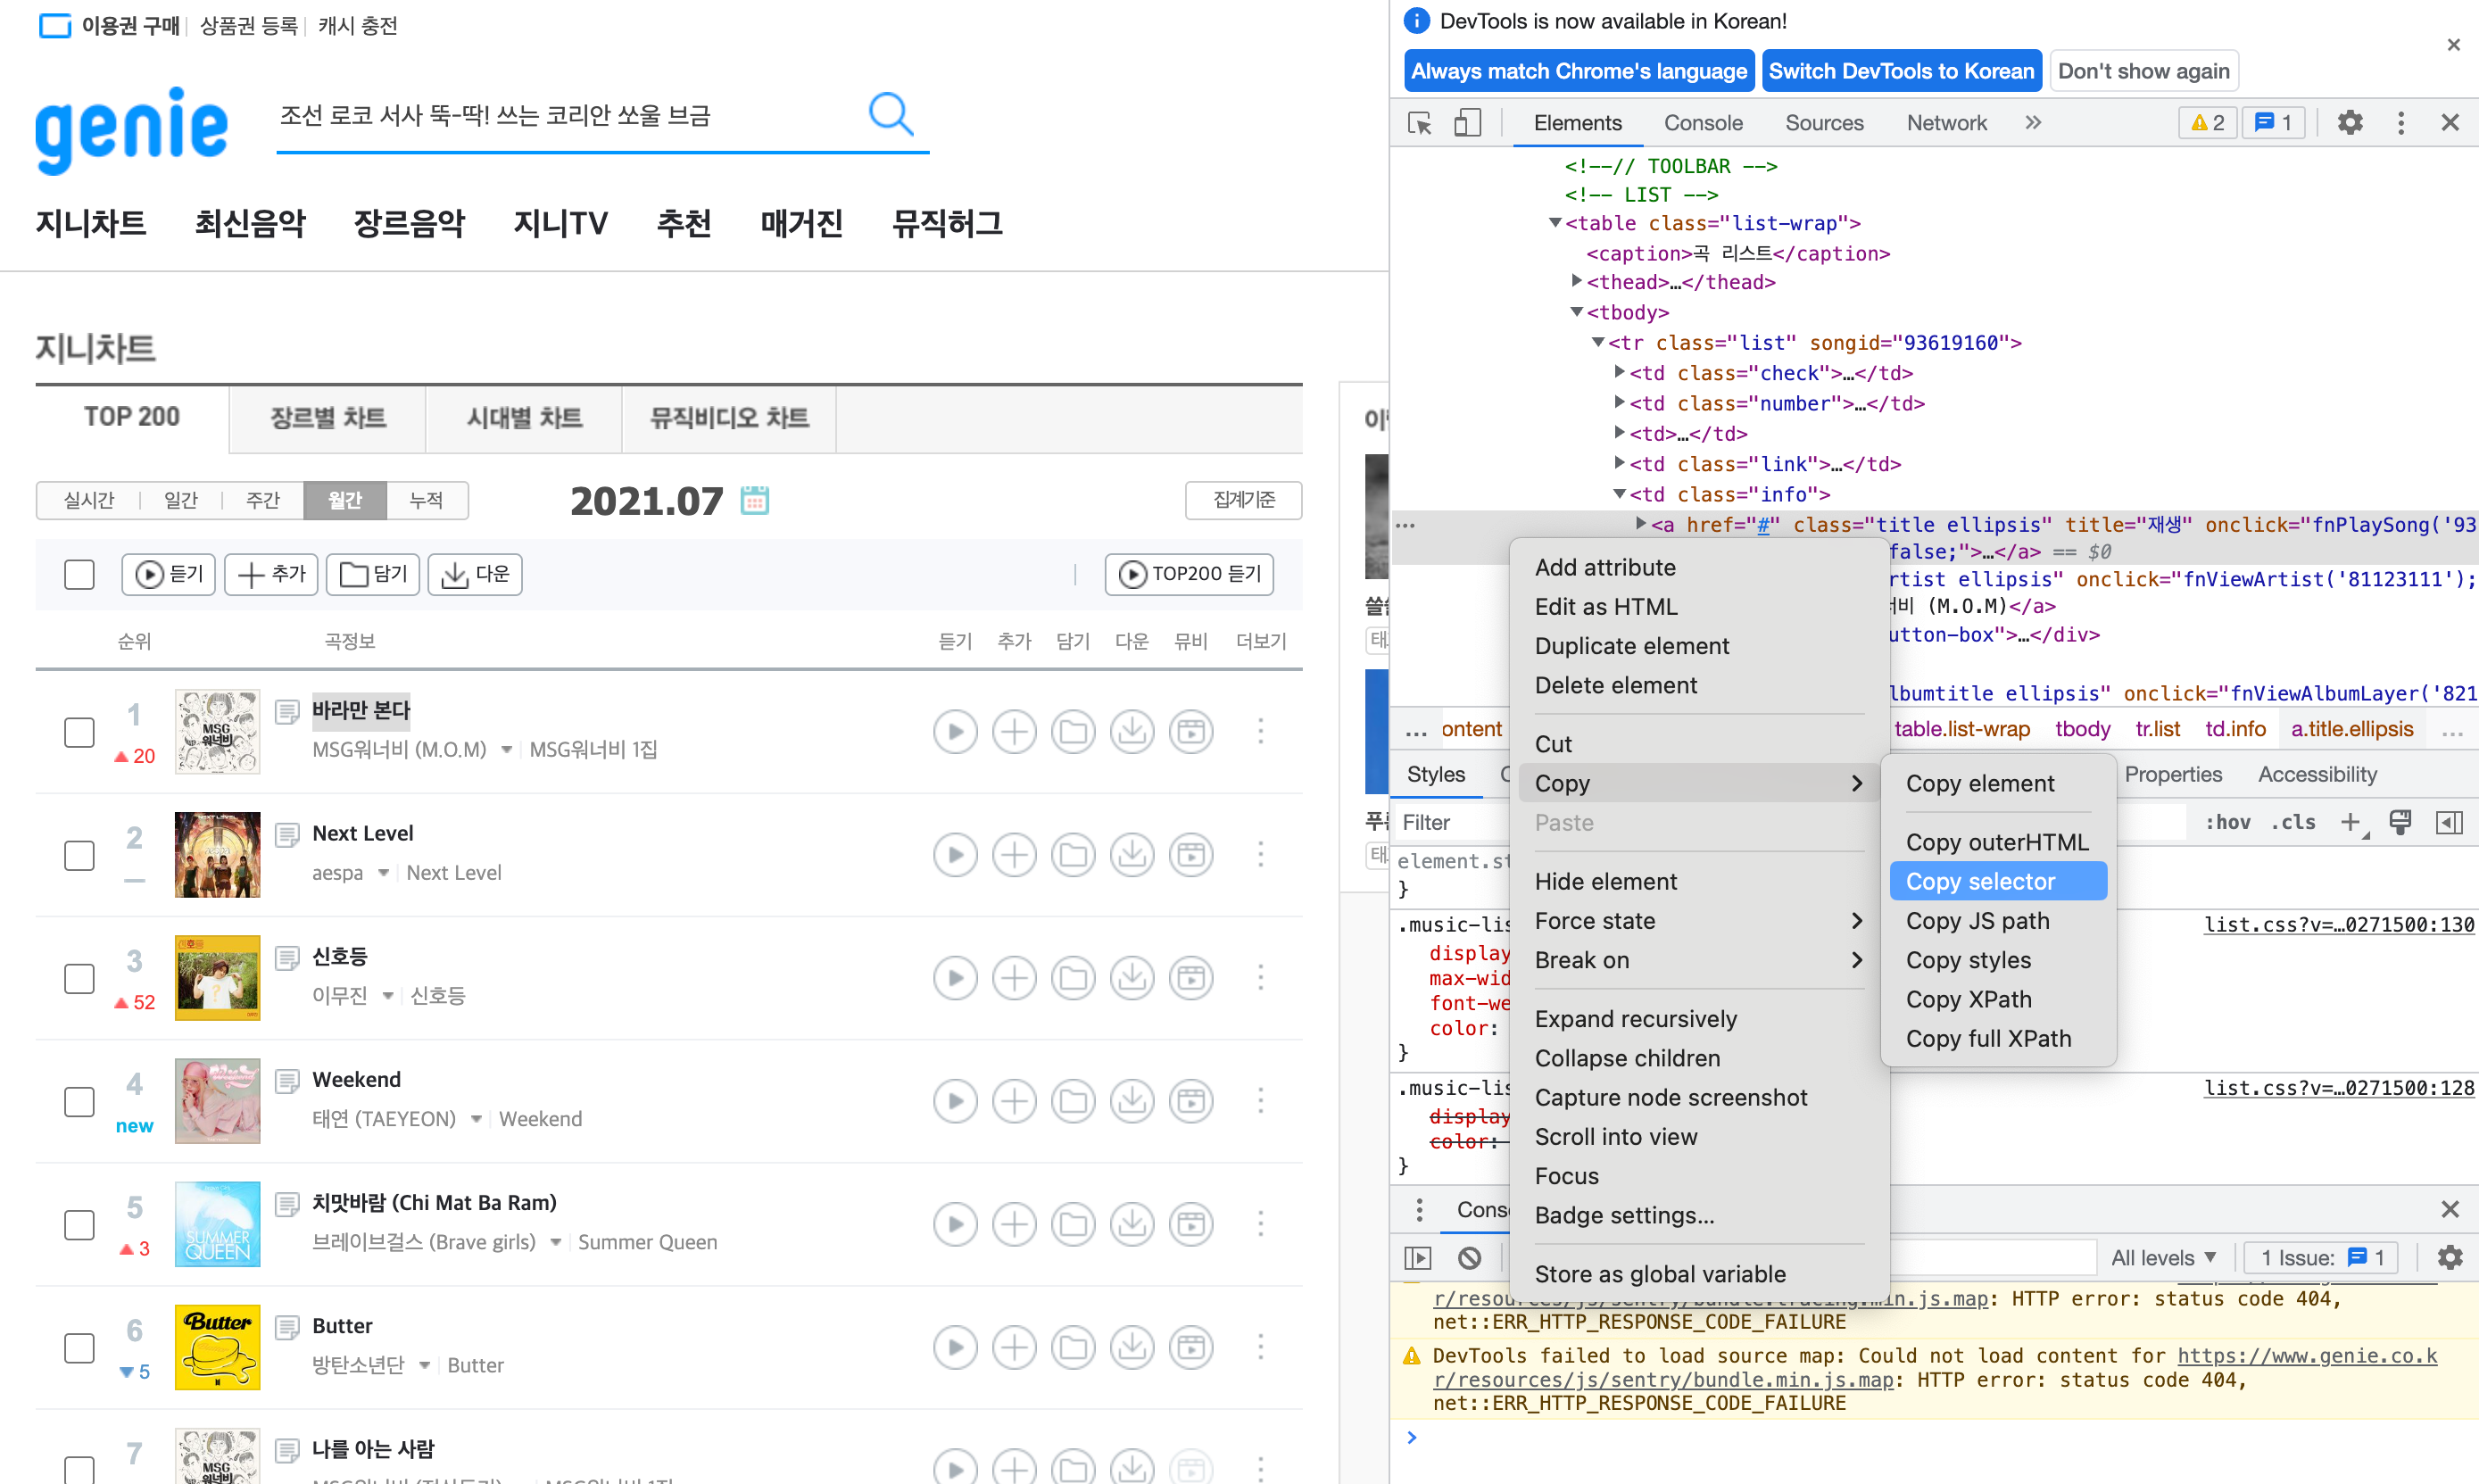Expand the td class="number" node
Viewport: 2479px width, 1484px height.
1619,403
